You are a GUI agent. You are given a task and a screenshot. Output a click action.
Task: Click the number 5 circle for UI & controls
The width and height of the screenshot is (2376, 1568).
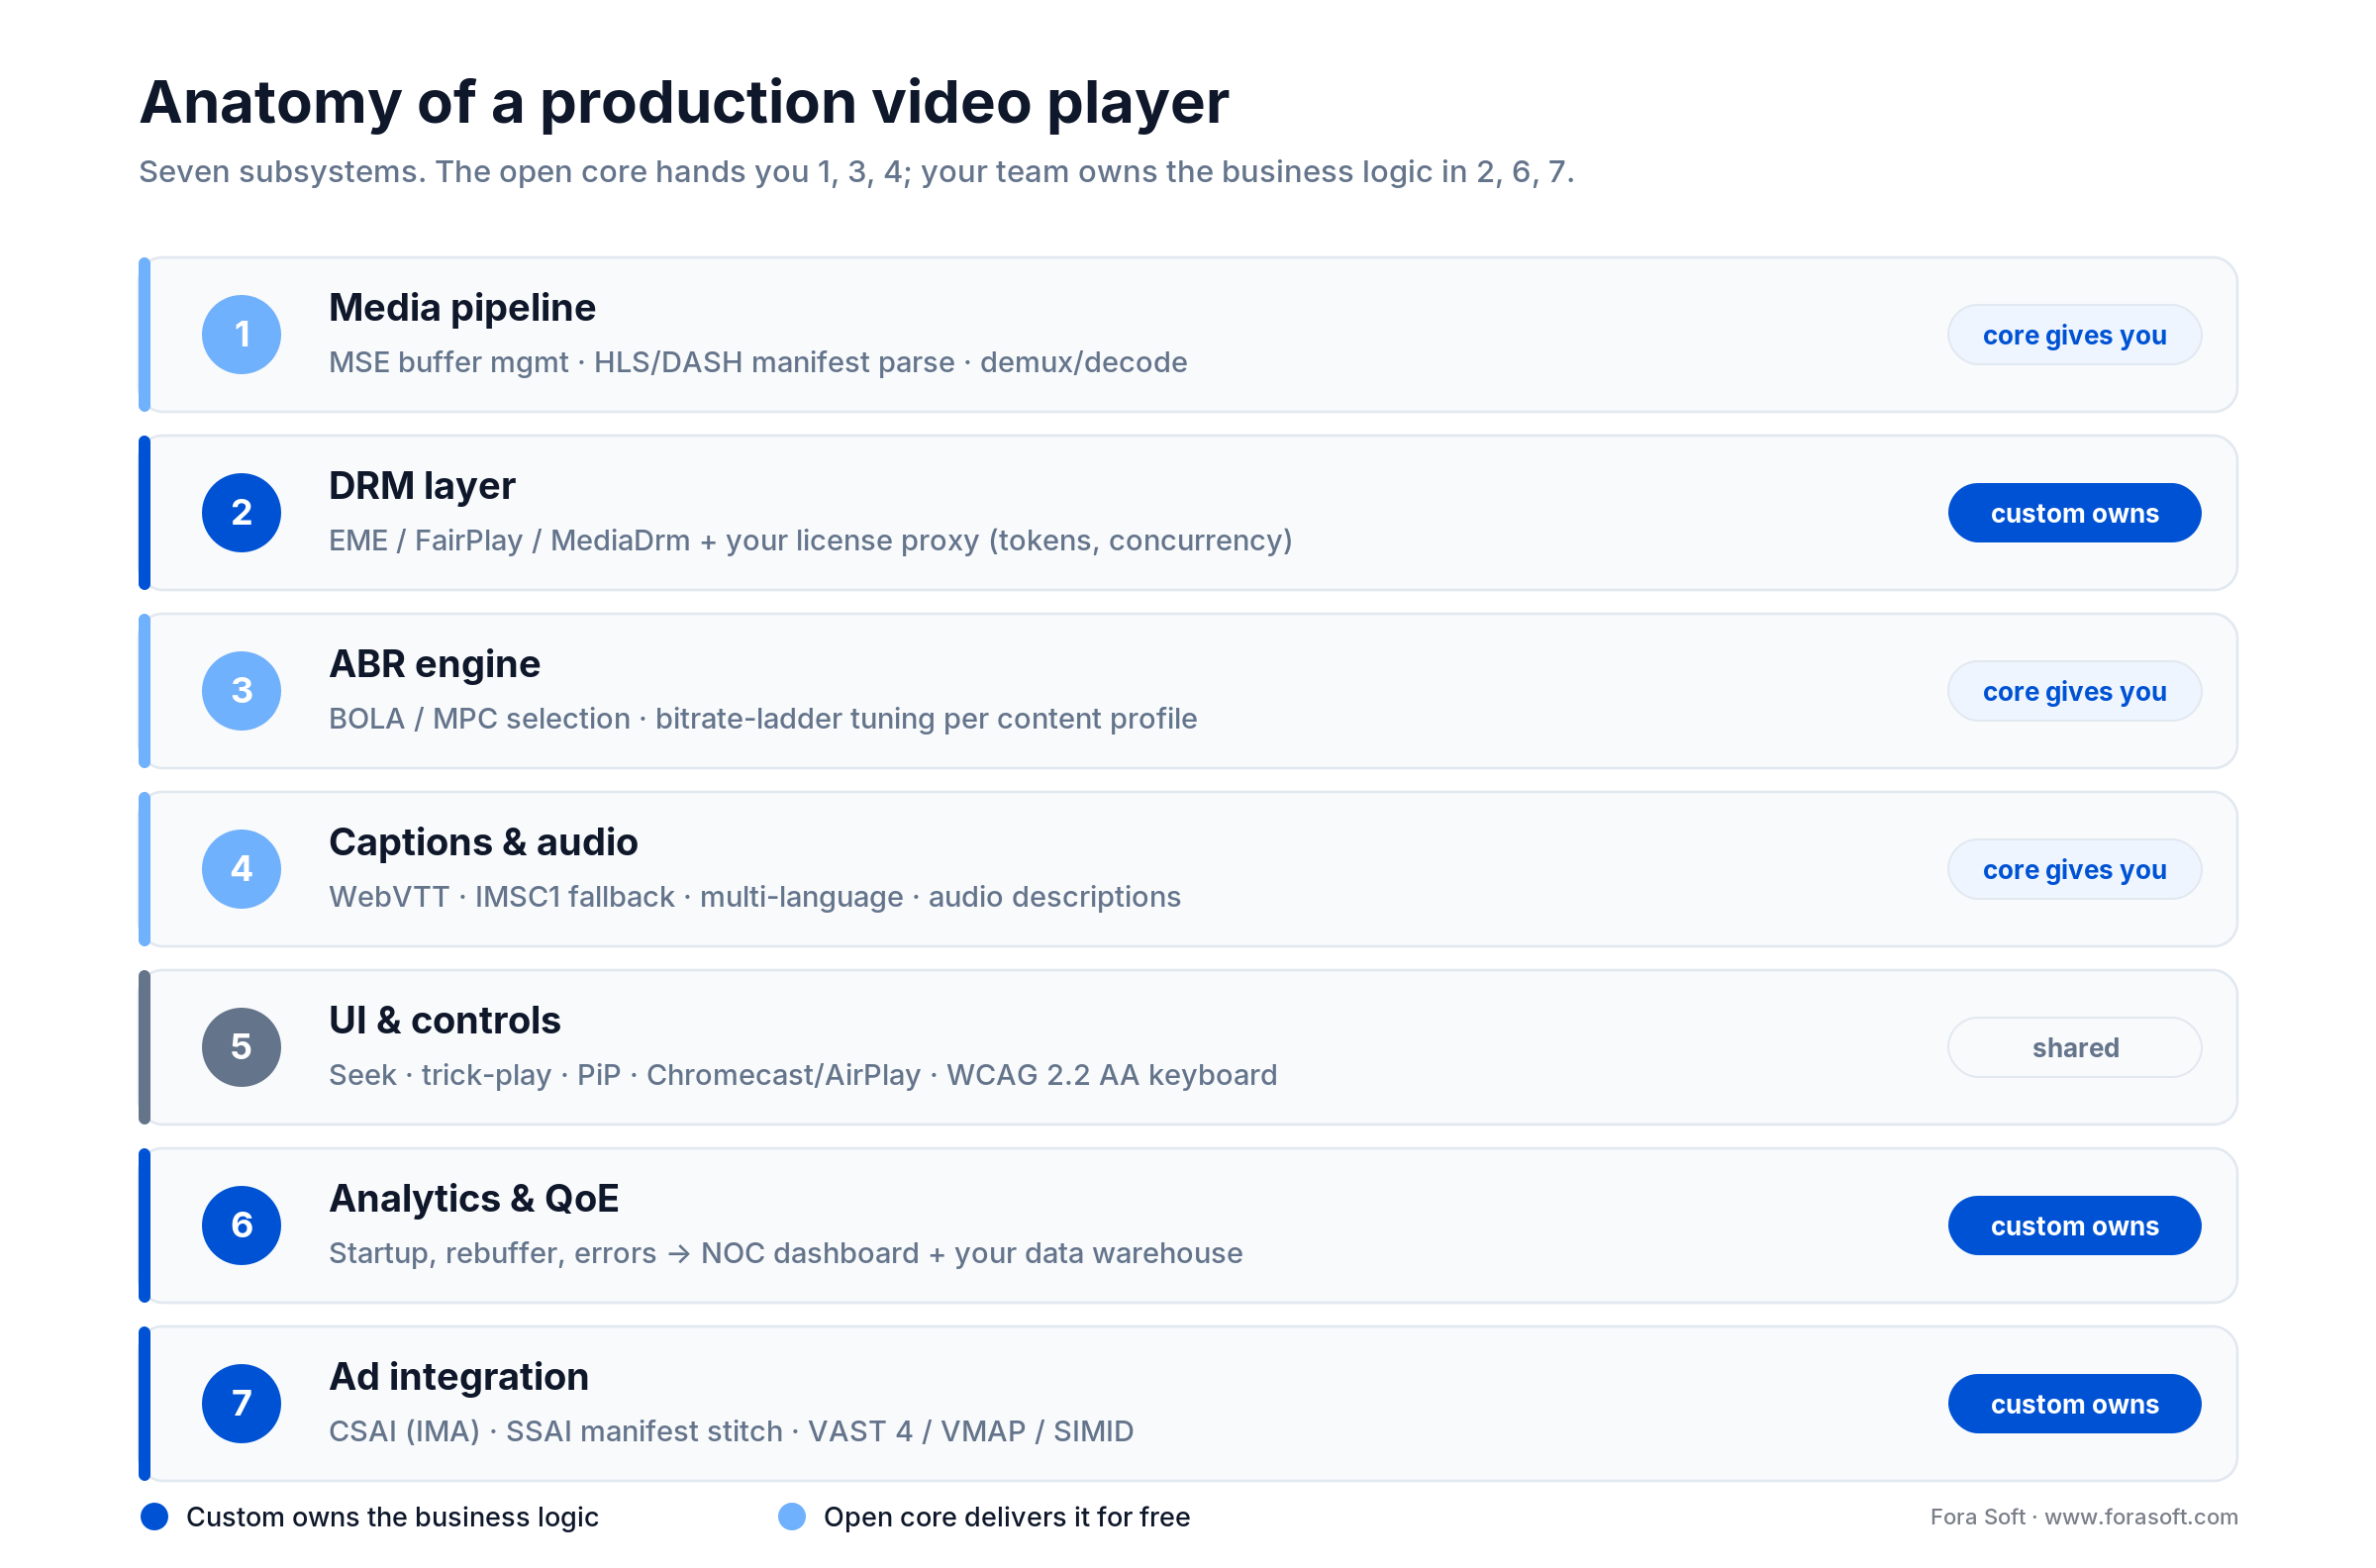tap(241, 1046)
